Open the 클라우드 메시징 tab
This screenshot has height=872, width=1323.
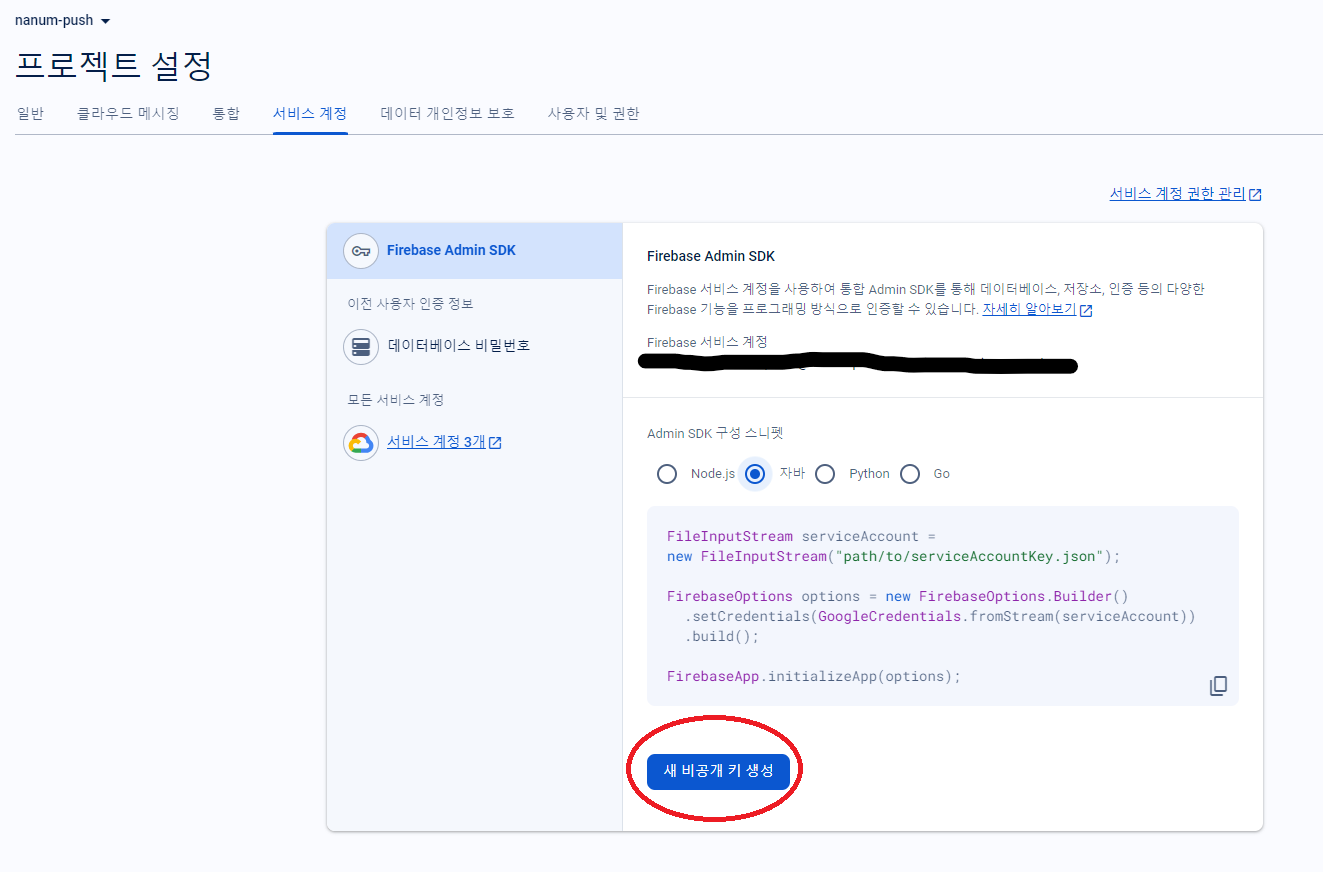[128, 113]
